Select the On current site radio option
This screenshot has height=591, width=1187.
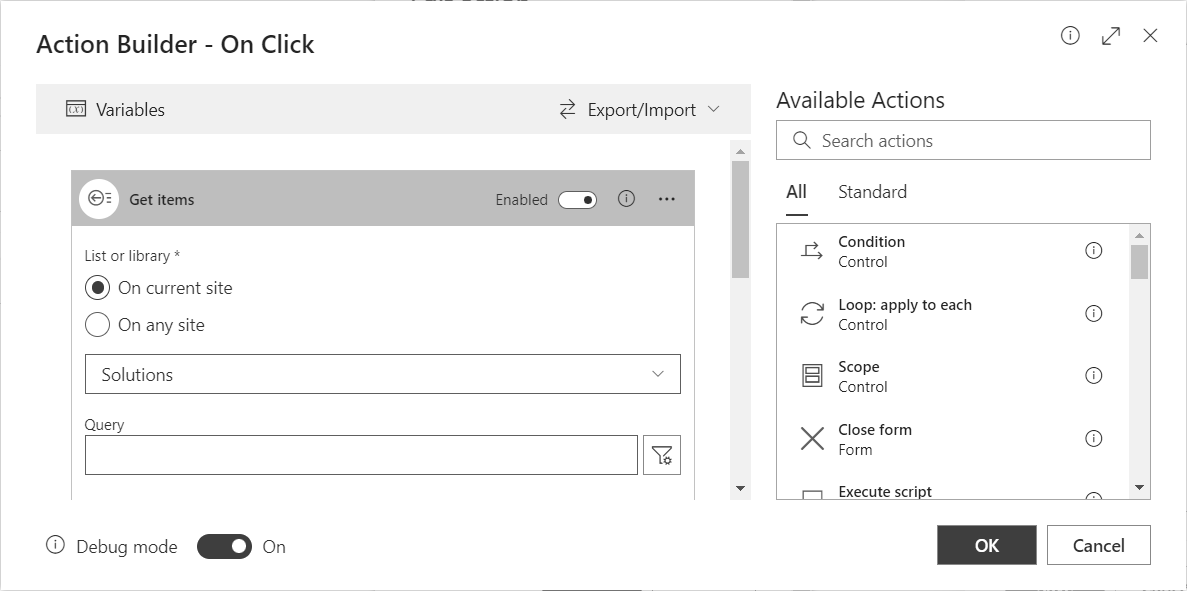97,288
